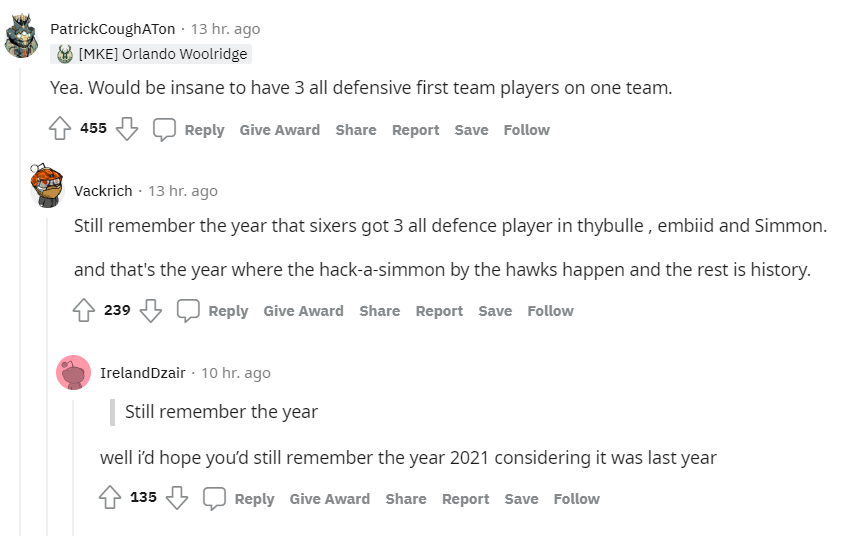
Task: Upvote Vackrich's comment
Action: point(84,310)
